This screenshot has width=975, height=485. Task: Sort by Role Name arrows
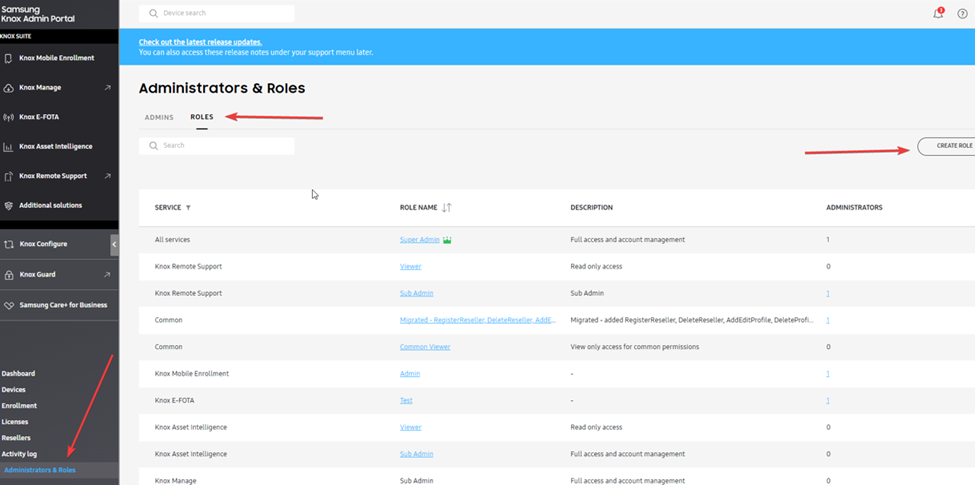[446, 208]
